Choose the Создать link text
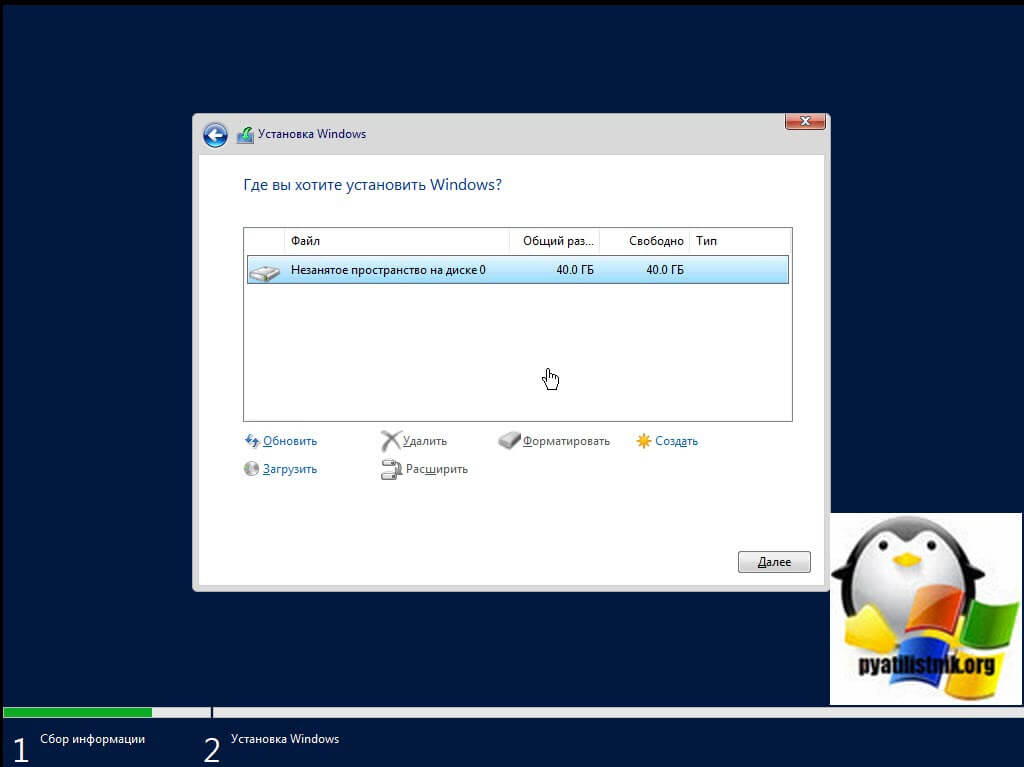Screen dimensions: 1024x767 pos(677,441)
